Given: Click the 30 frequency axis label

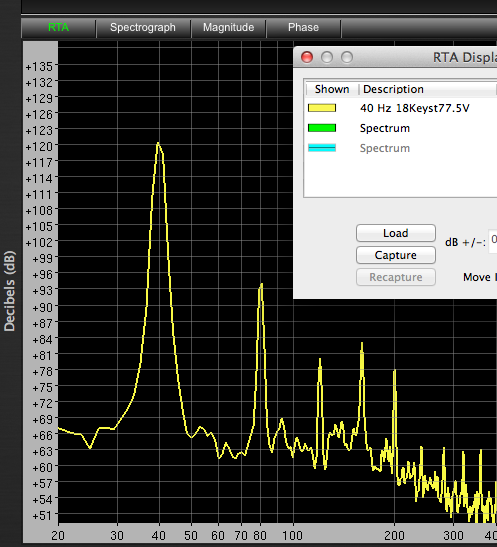Looking at the screenshot, I should [117, 535].
